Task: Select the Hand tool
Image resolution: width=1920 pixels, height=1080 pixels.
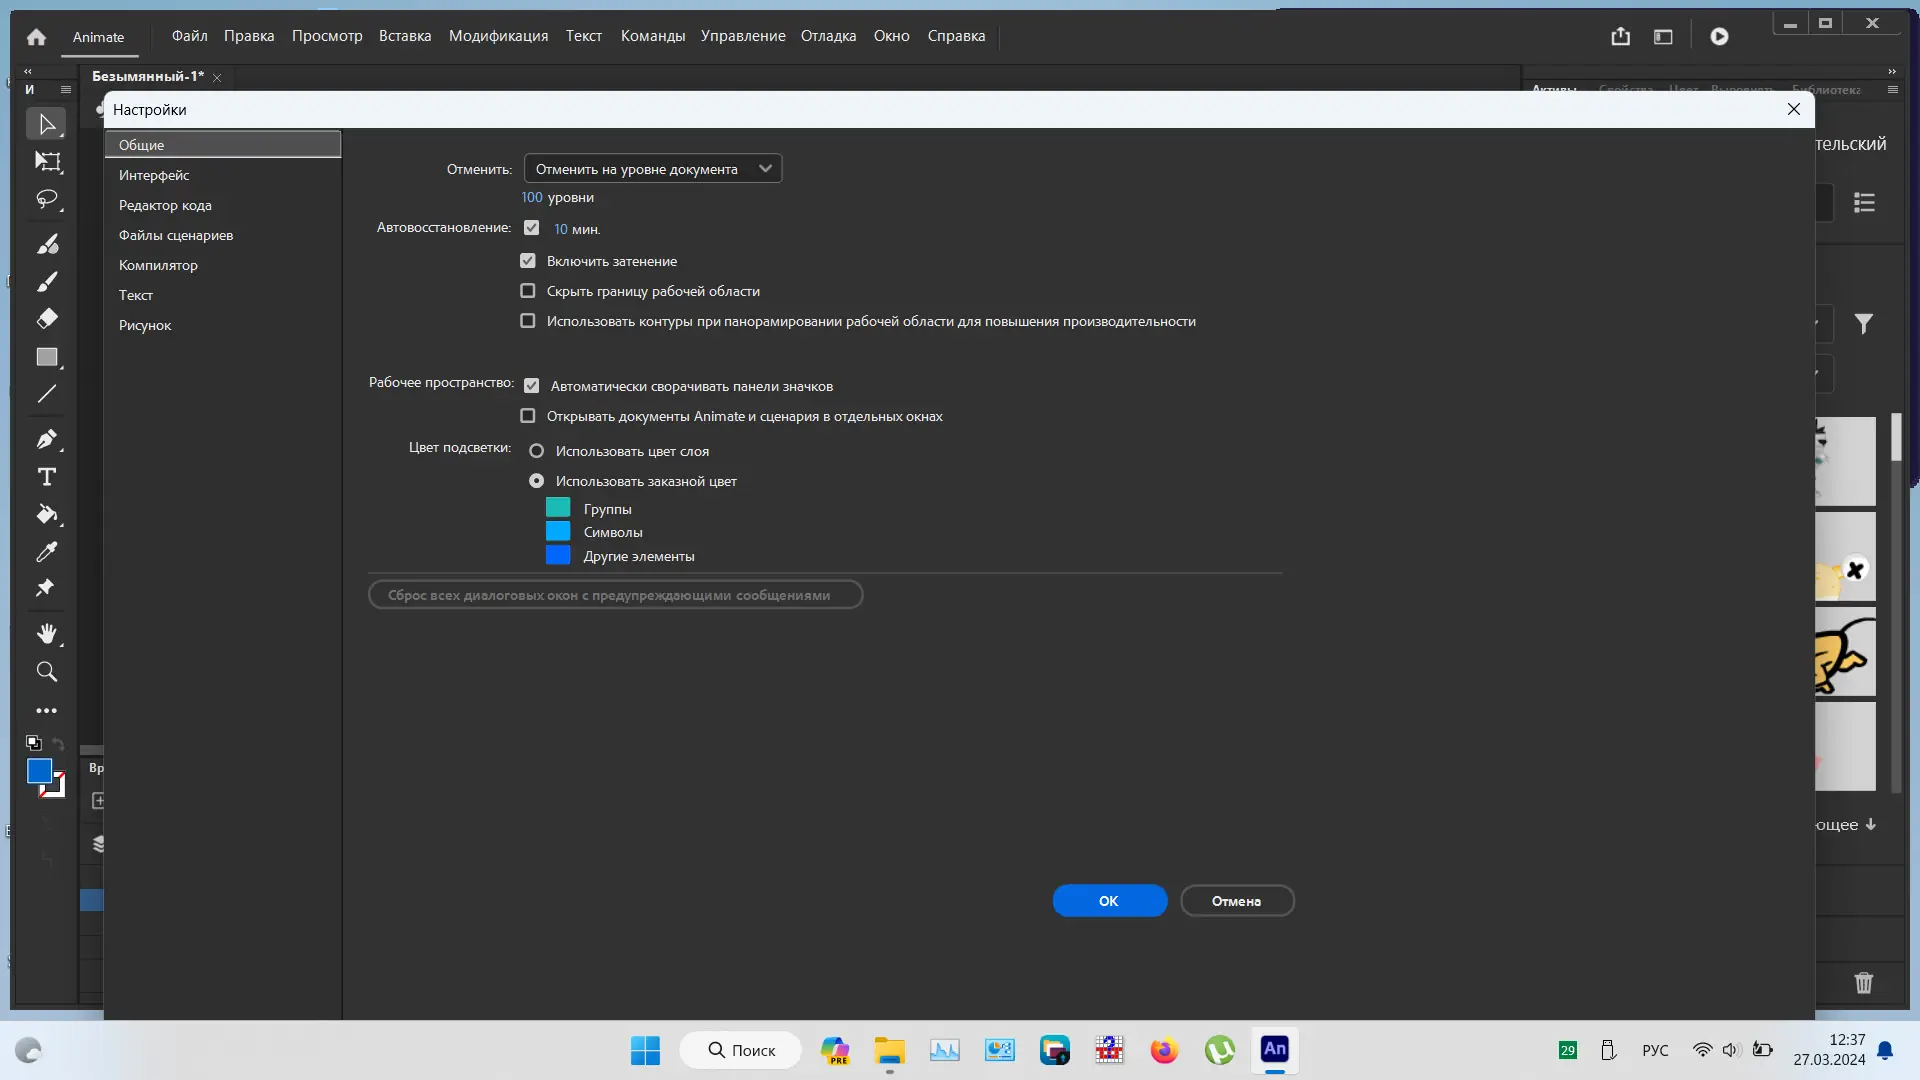Action: [x=47, y=634]
